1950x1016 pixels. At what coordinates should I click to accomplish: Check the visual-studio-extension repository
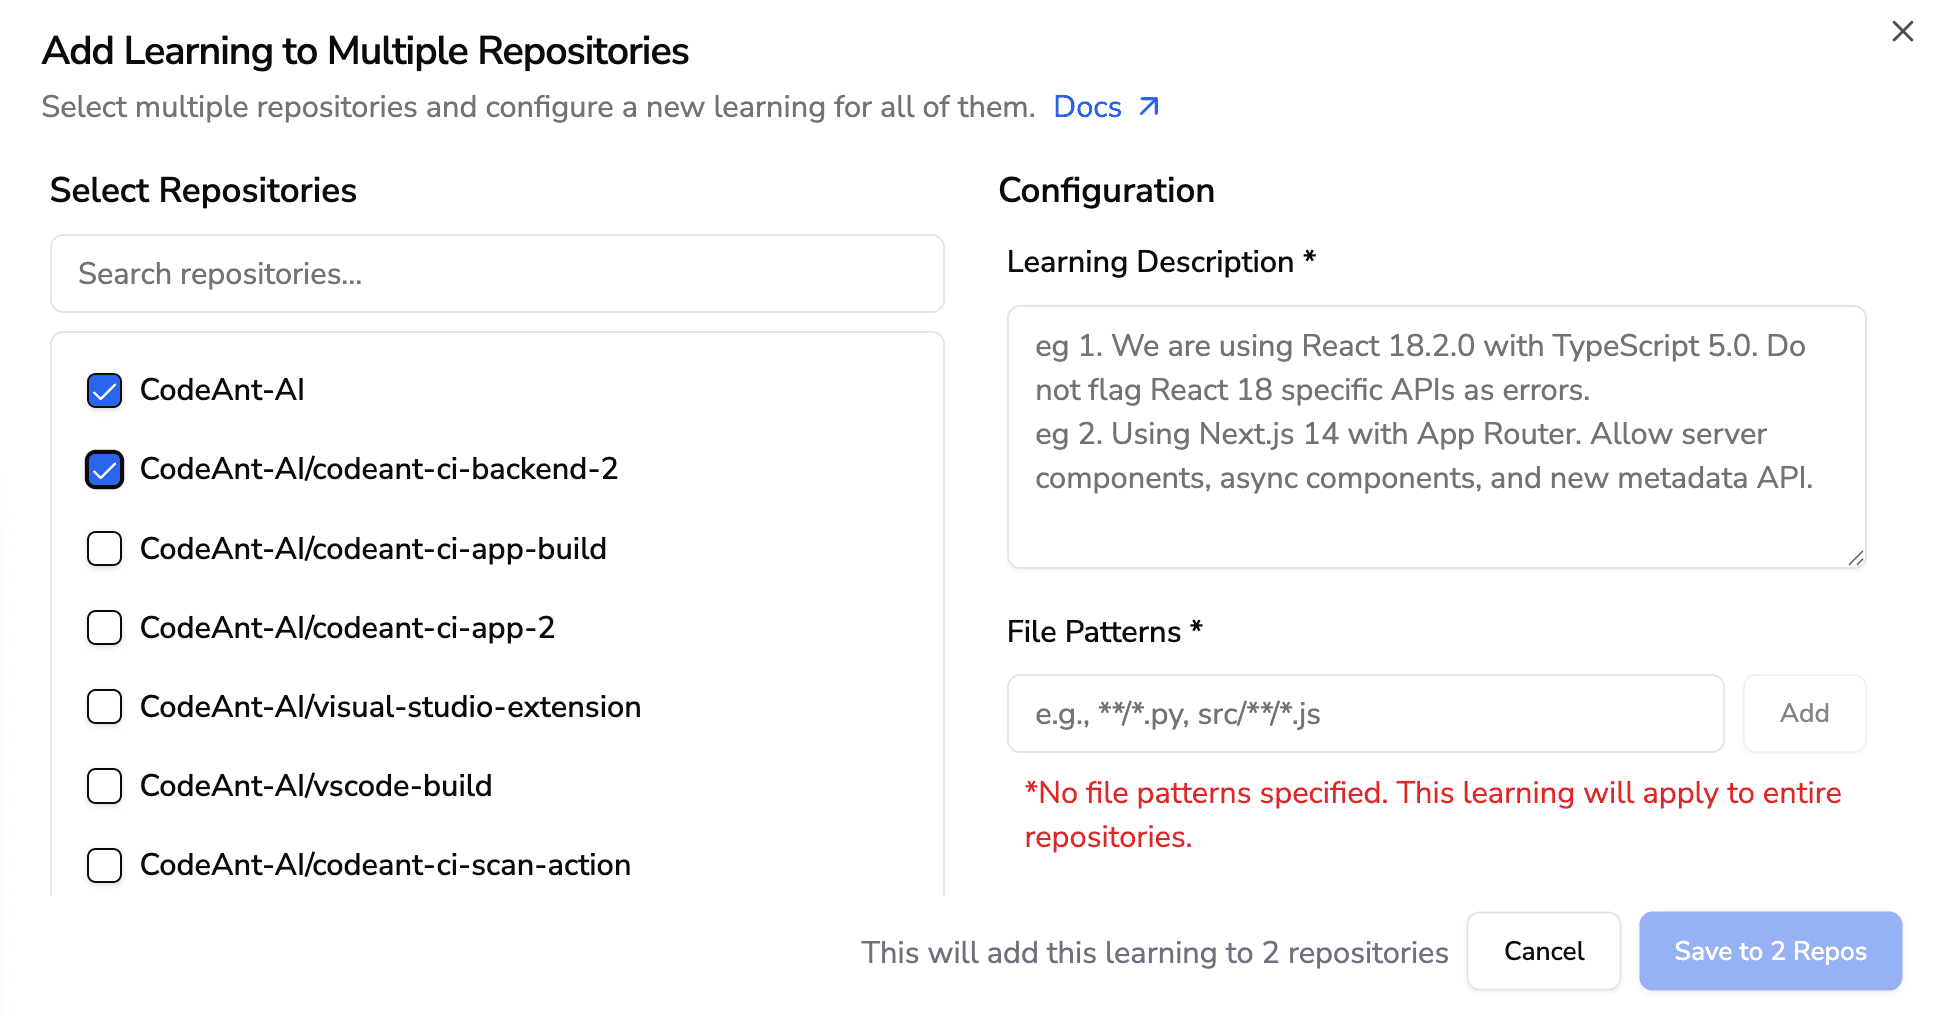[103, 706]
